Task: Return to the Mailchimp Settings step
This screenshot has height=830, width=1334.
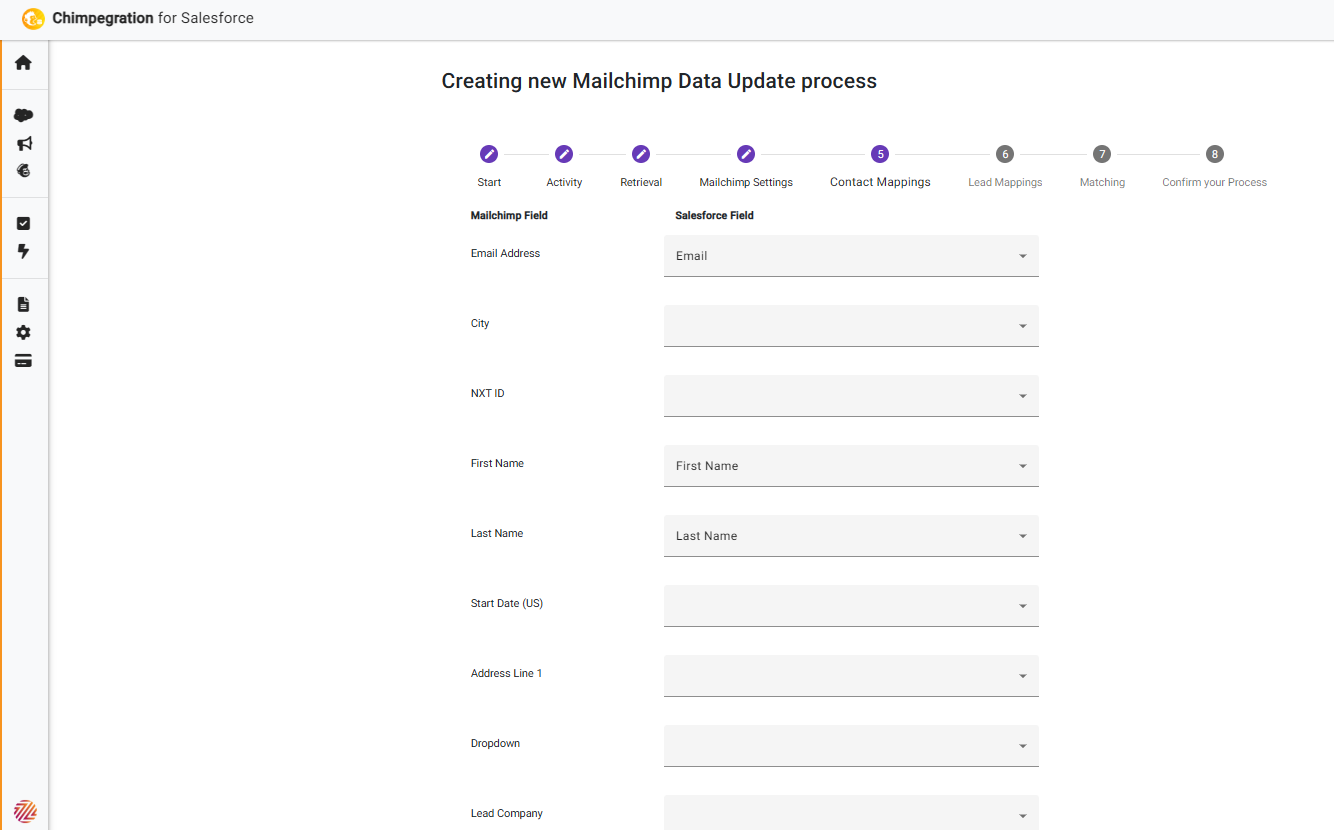Action: click(746, 154)
